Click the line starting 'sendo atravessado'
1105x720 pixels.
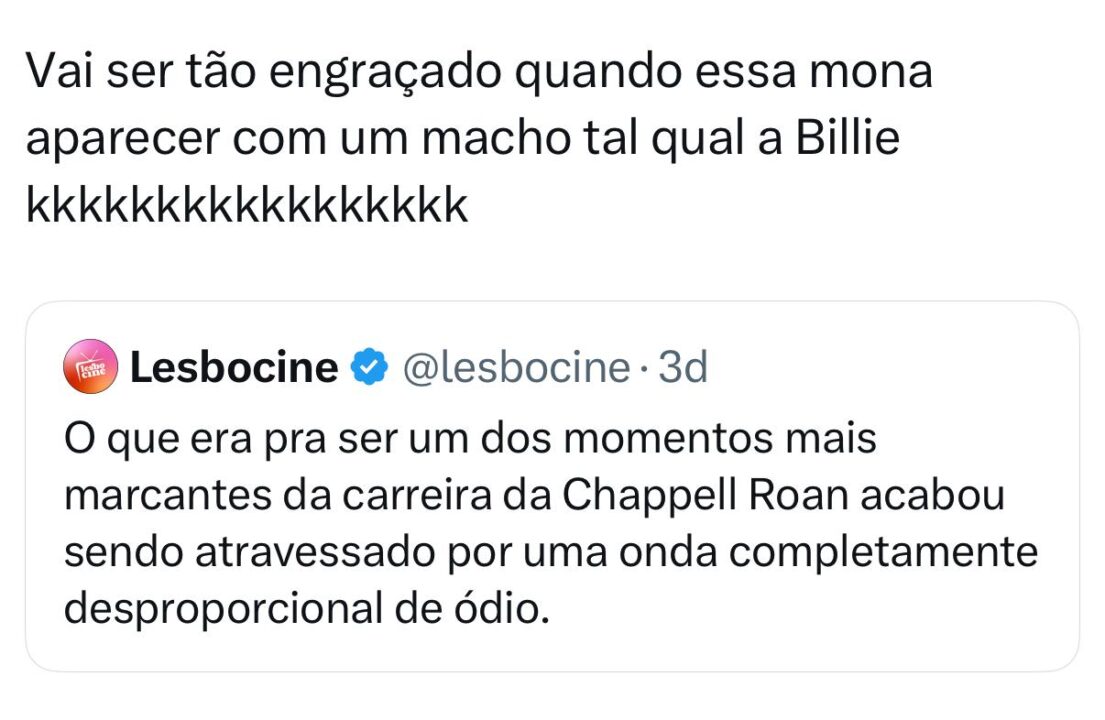[x=551, y=552]
